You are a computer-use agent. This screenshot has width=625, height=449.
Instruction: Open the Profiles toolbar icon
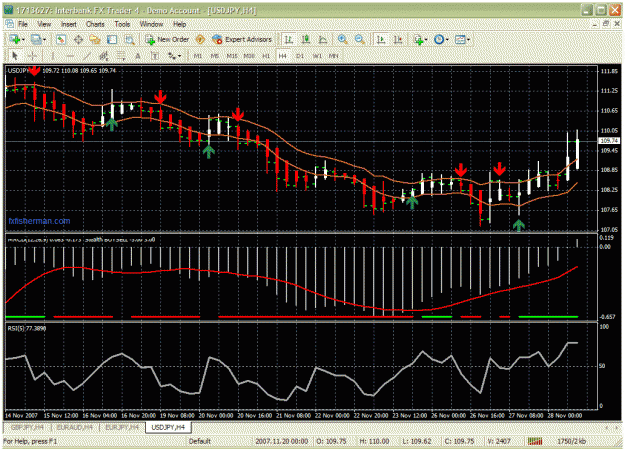coord(36,39)
